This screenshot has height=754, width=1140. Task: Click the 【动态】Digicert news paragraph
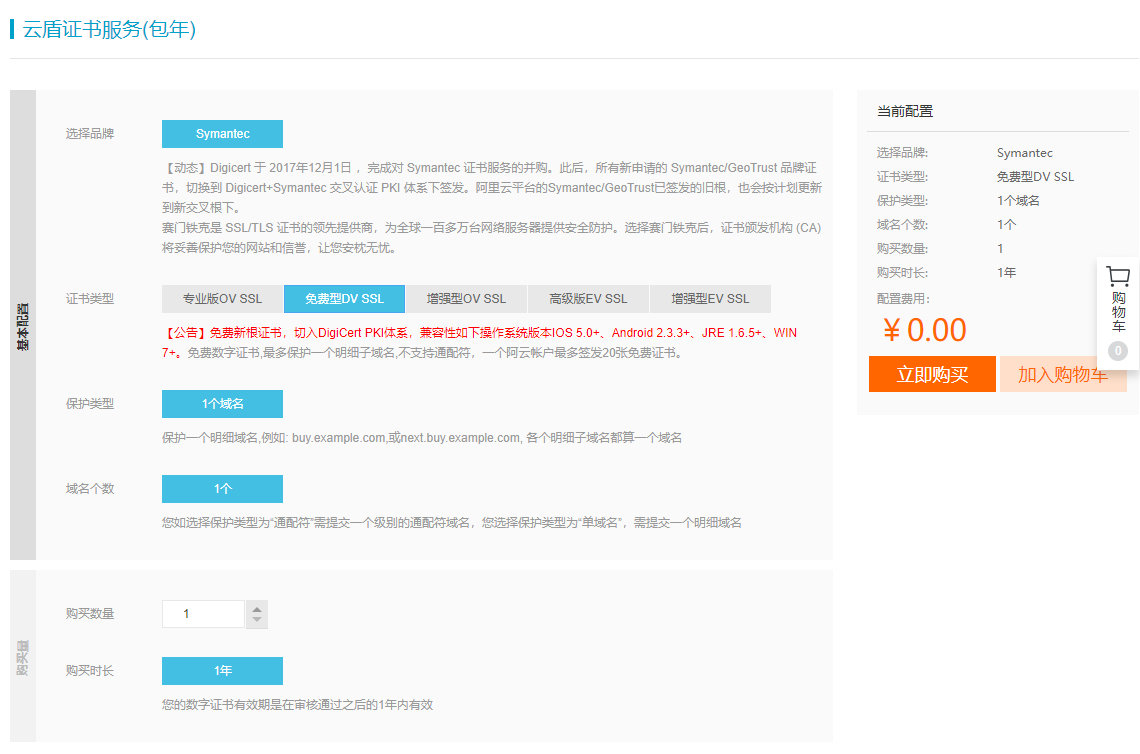click(491, 188)
